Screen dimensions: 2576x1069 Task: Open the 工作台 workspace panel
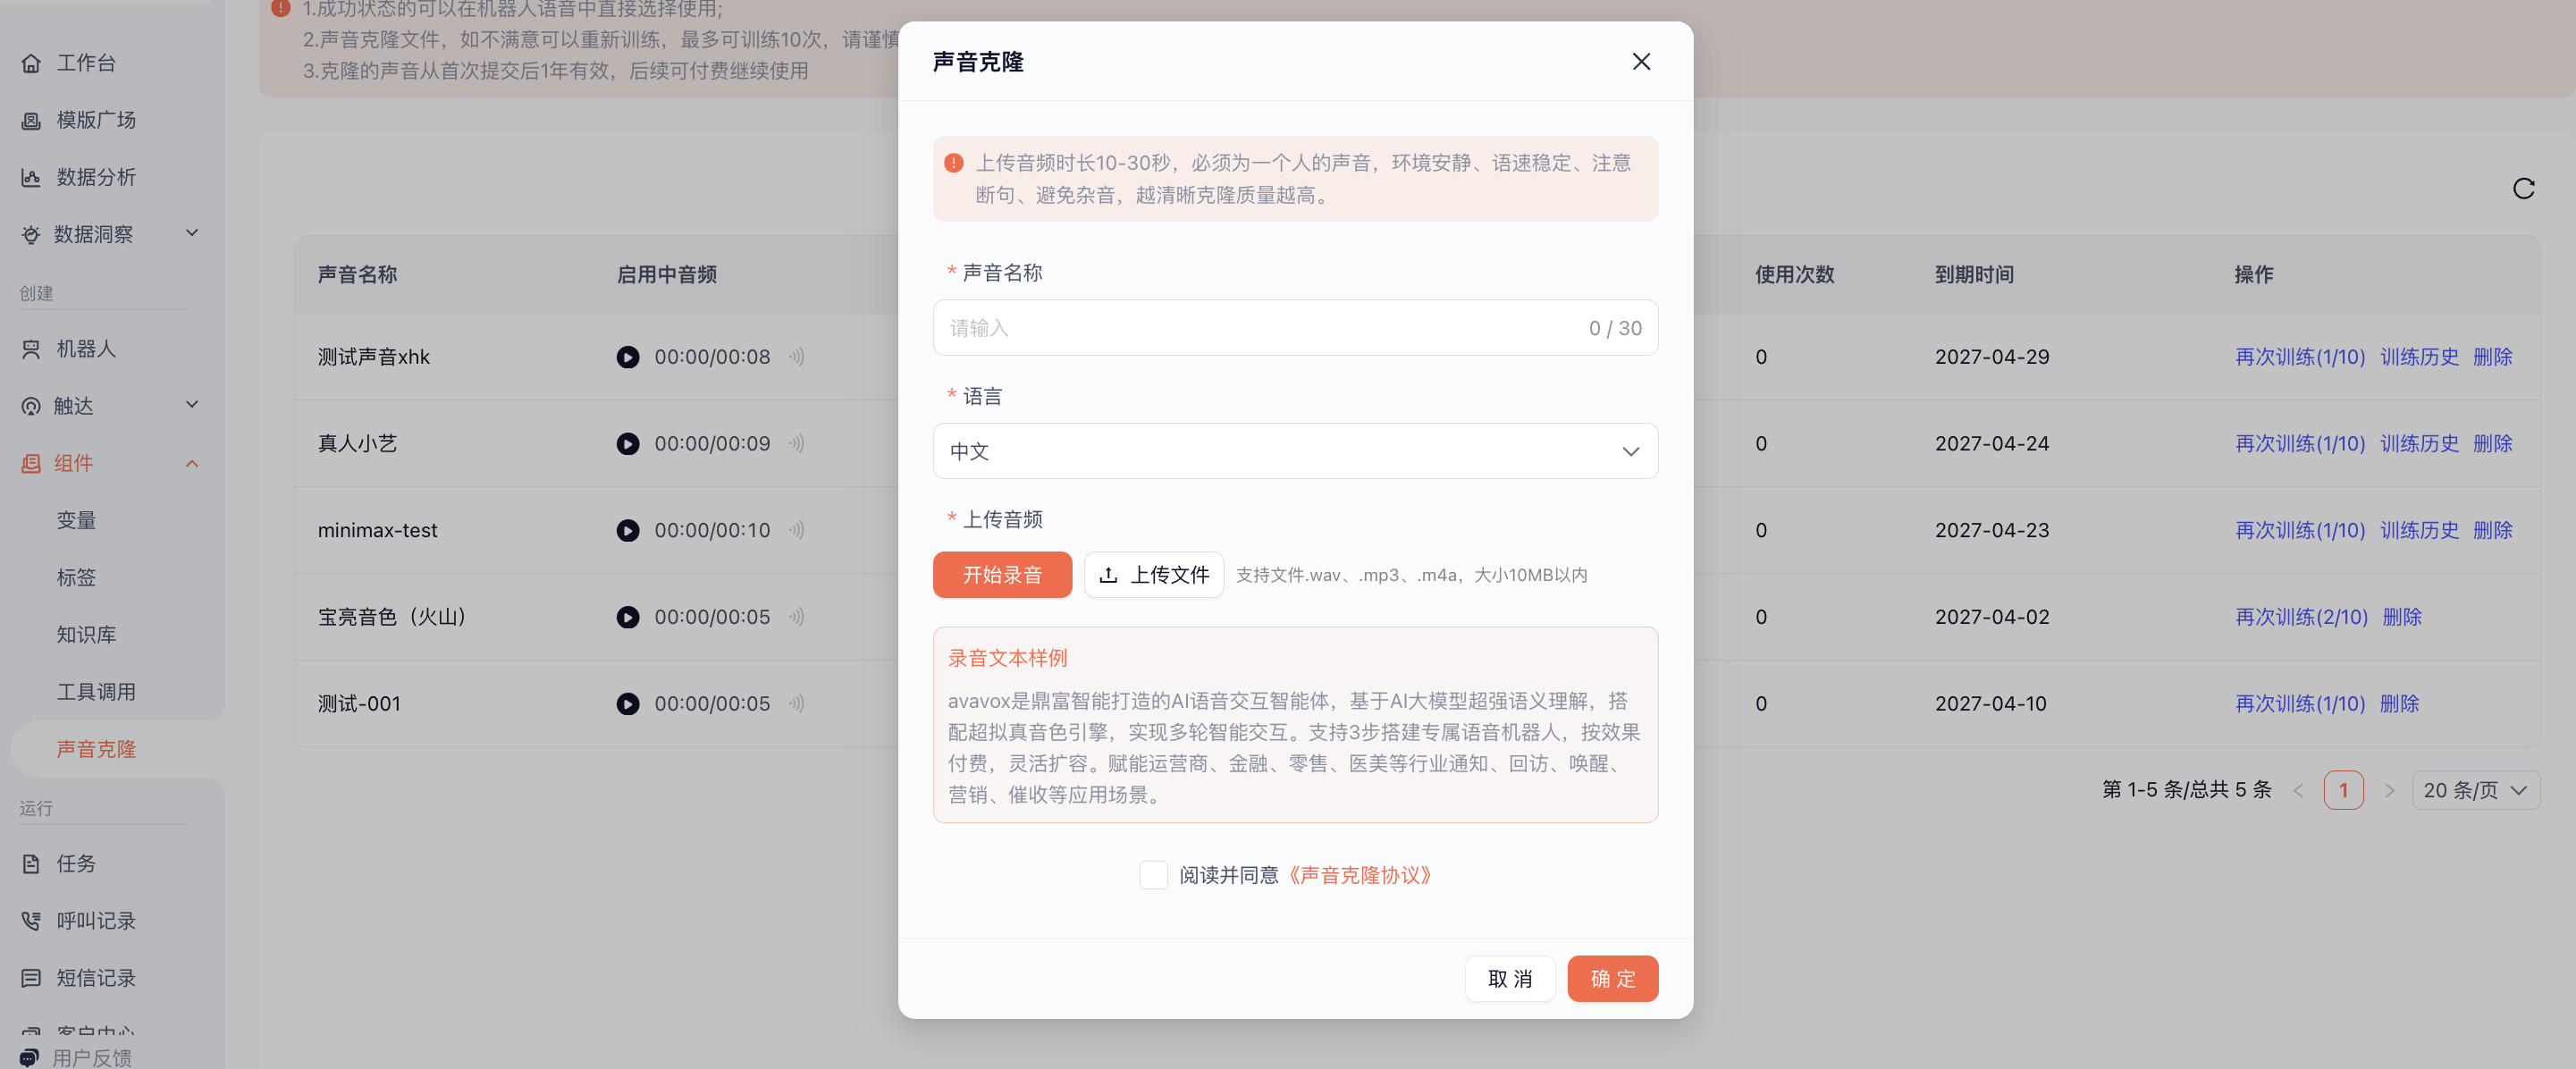[85, 62]
